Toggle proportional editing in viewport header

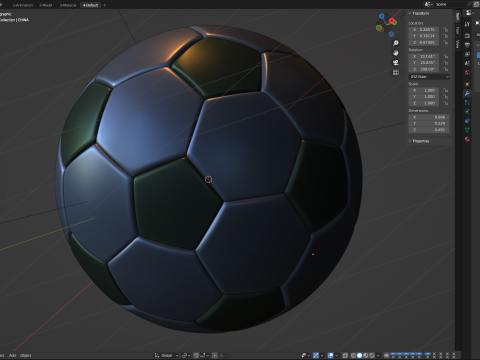(x=215, y=355)
